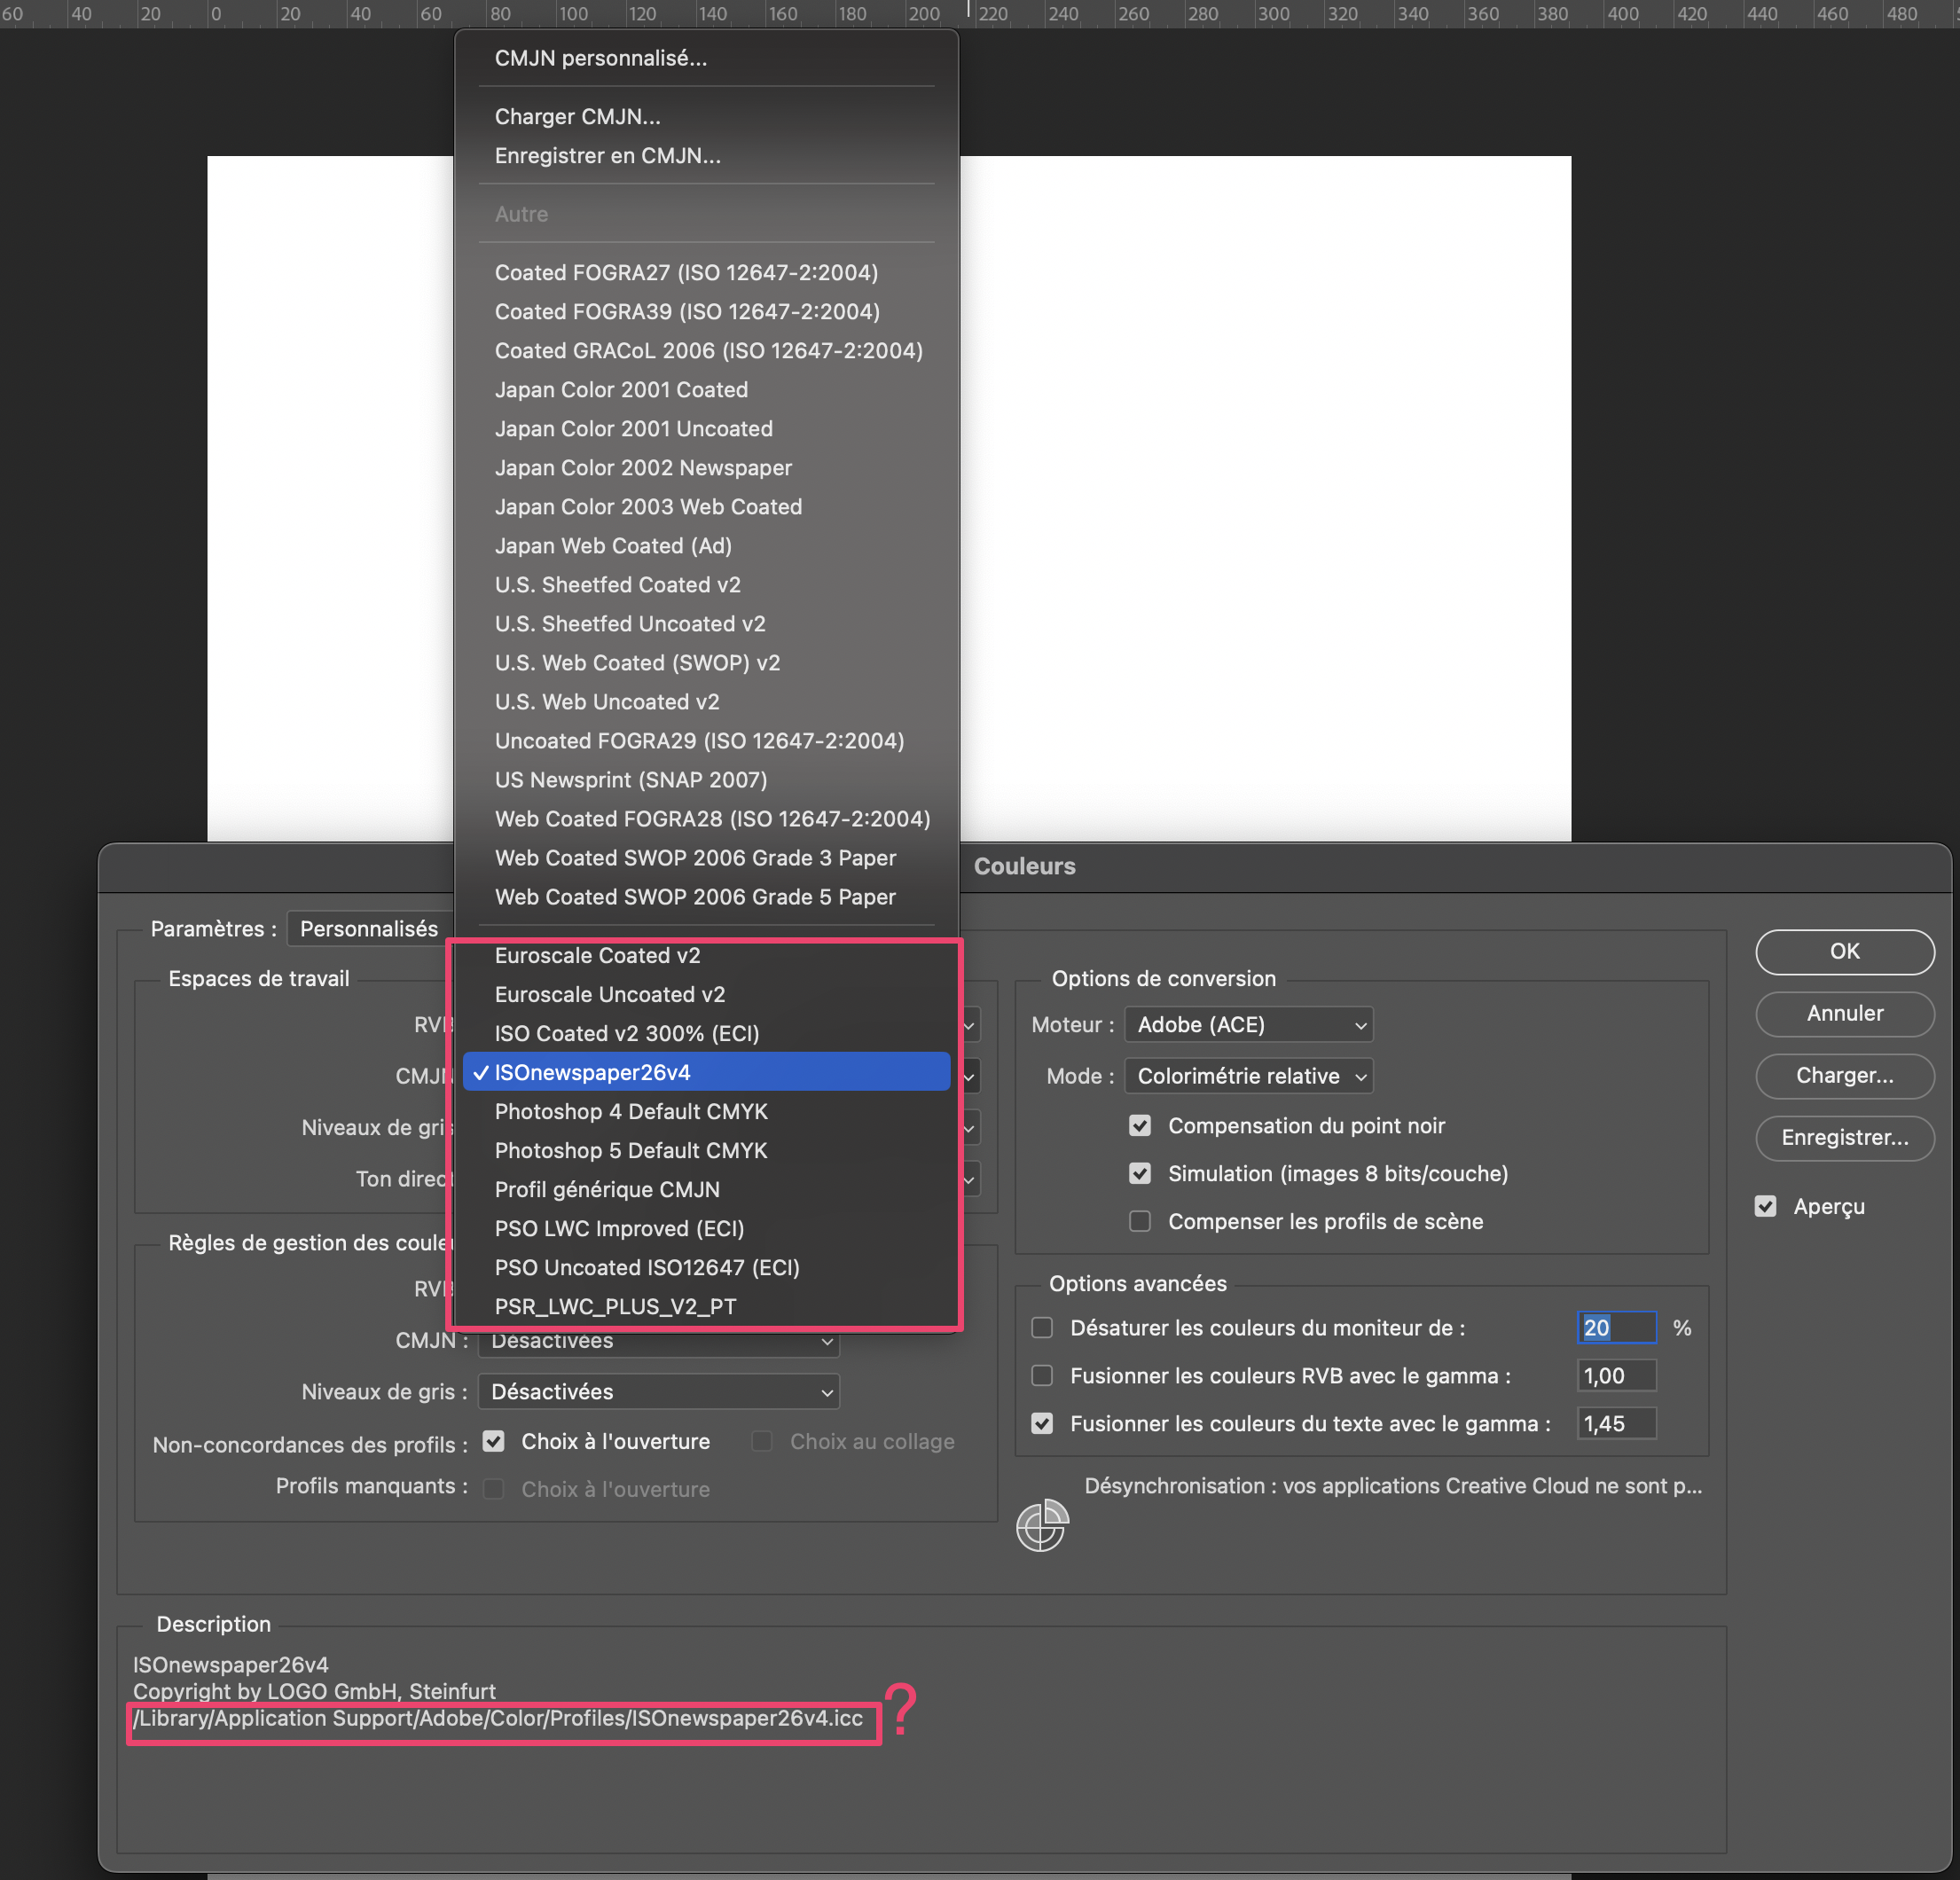
Task: Open the Mode colorimétrie dropdown
Action: (x=1248, y=1076)
